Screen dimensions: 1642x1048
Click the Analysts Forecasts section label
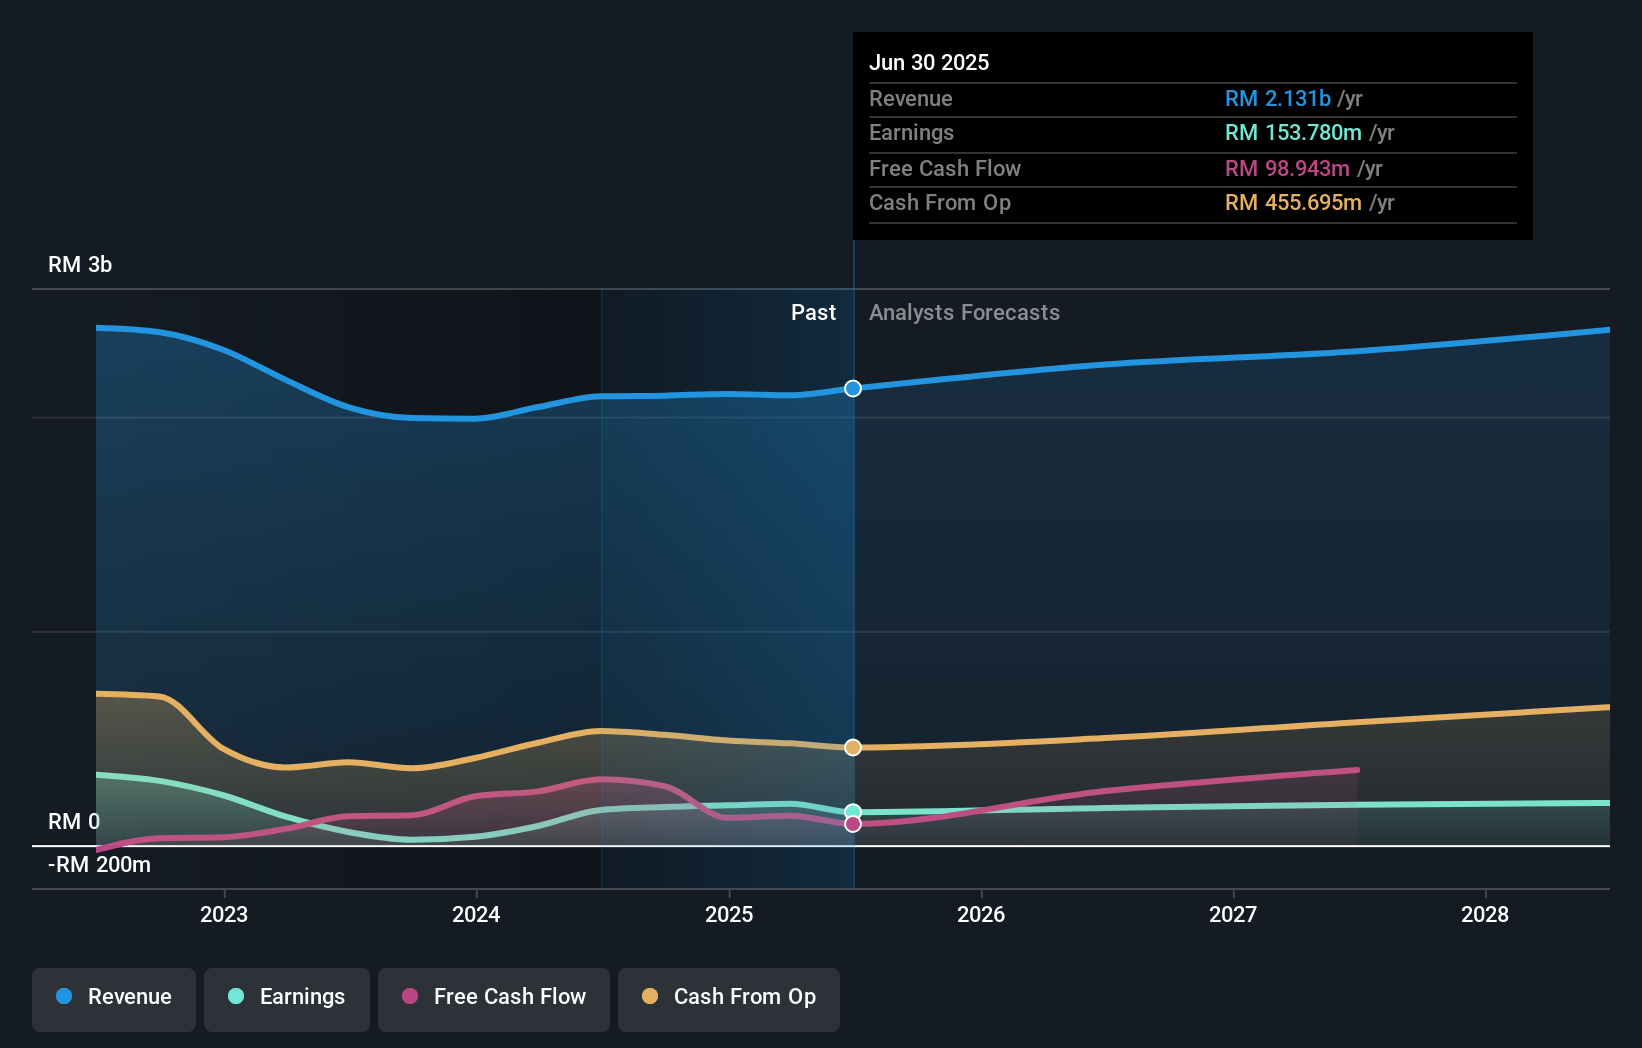pos(964,312)
